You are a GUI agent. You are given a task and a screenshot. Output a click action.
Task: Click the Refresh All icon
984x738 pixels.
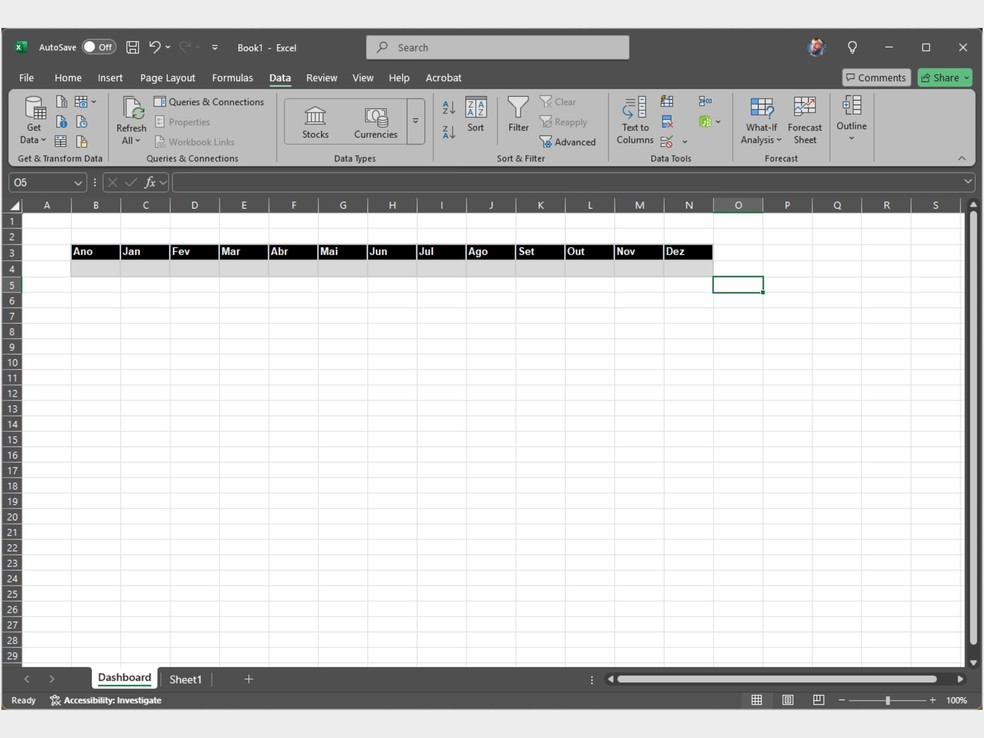(132, 108)
